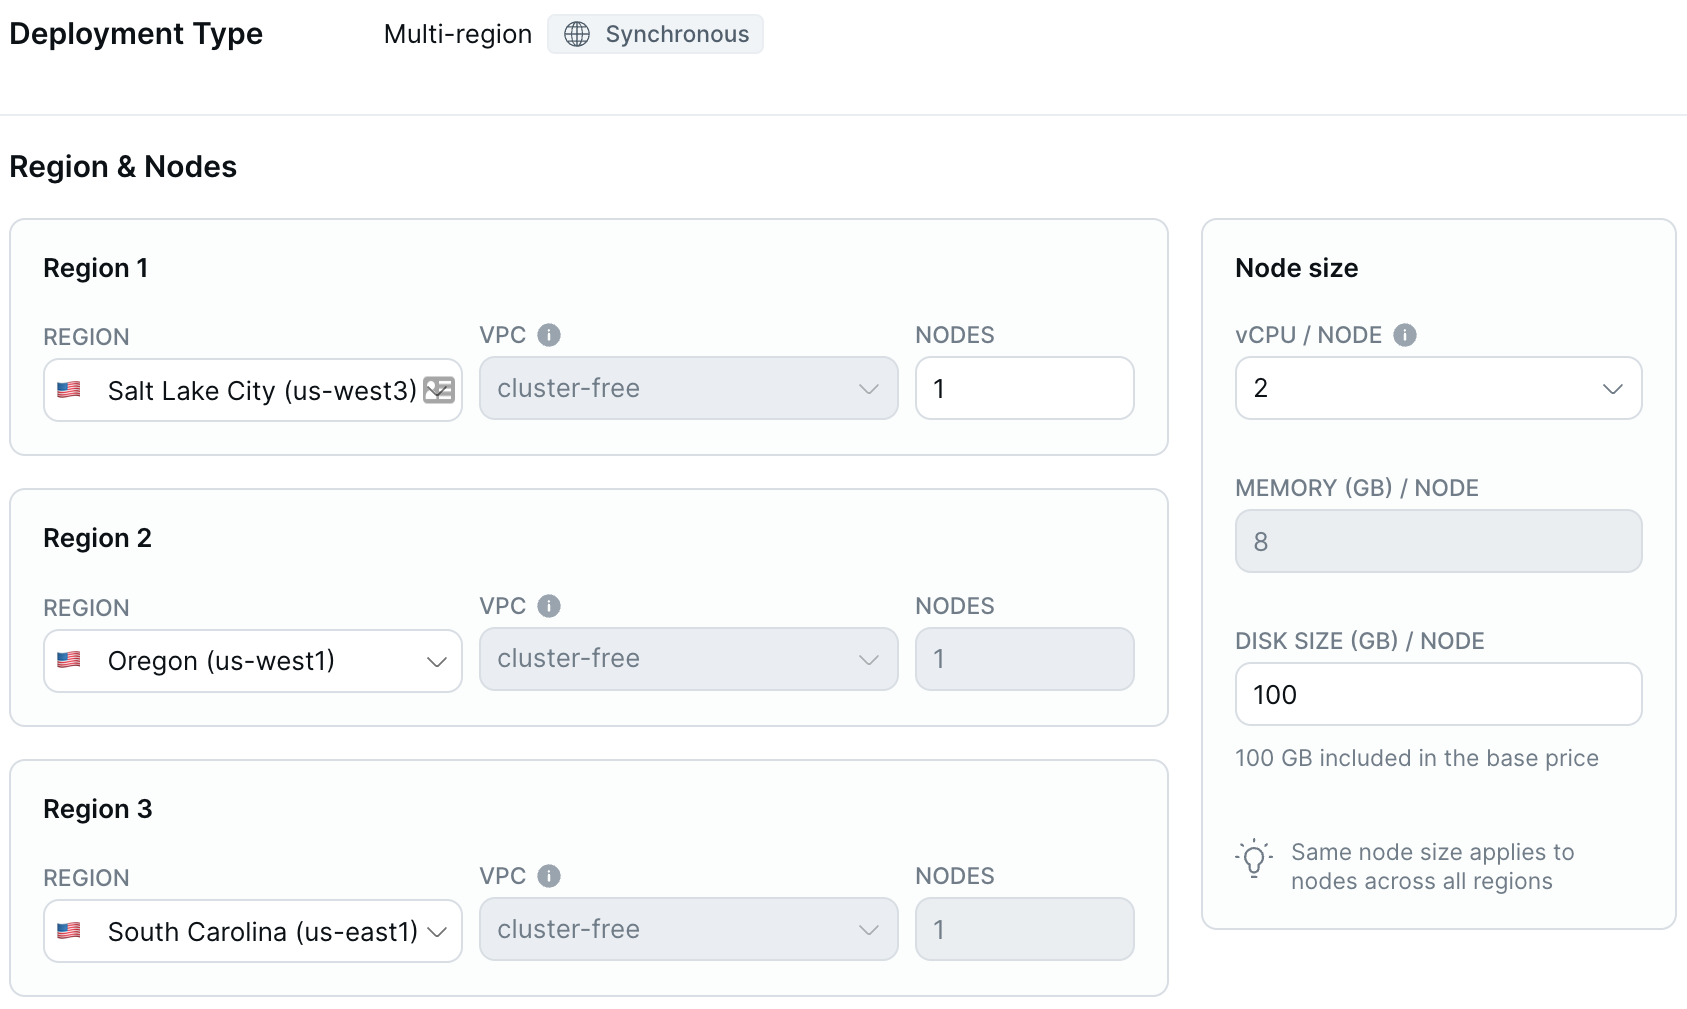
Task: Click US flag icon in Salt Lake City field
Action: (x=69, y=390)
